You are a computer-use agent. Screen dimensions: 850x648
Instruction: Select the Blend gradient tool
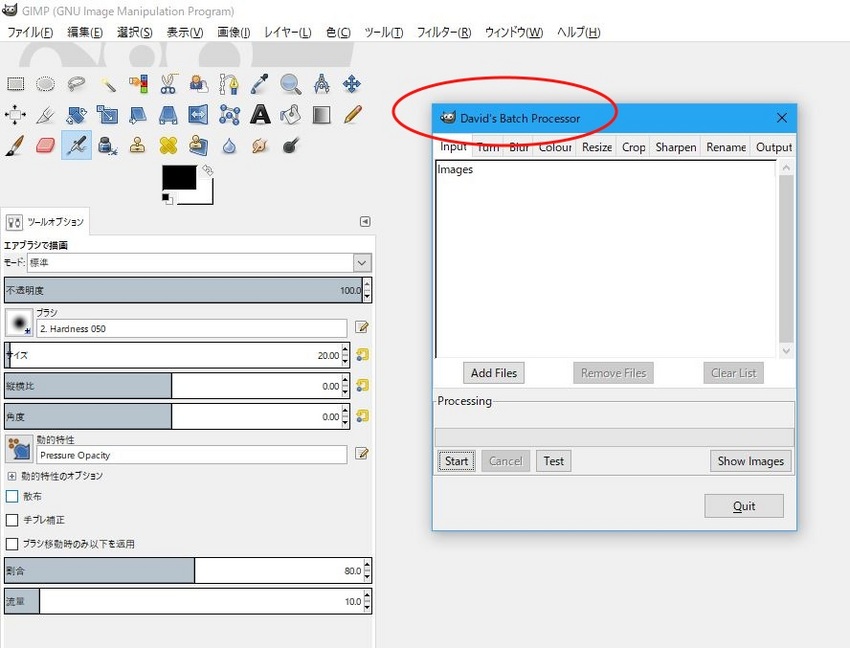click(321, 115)
